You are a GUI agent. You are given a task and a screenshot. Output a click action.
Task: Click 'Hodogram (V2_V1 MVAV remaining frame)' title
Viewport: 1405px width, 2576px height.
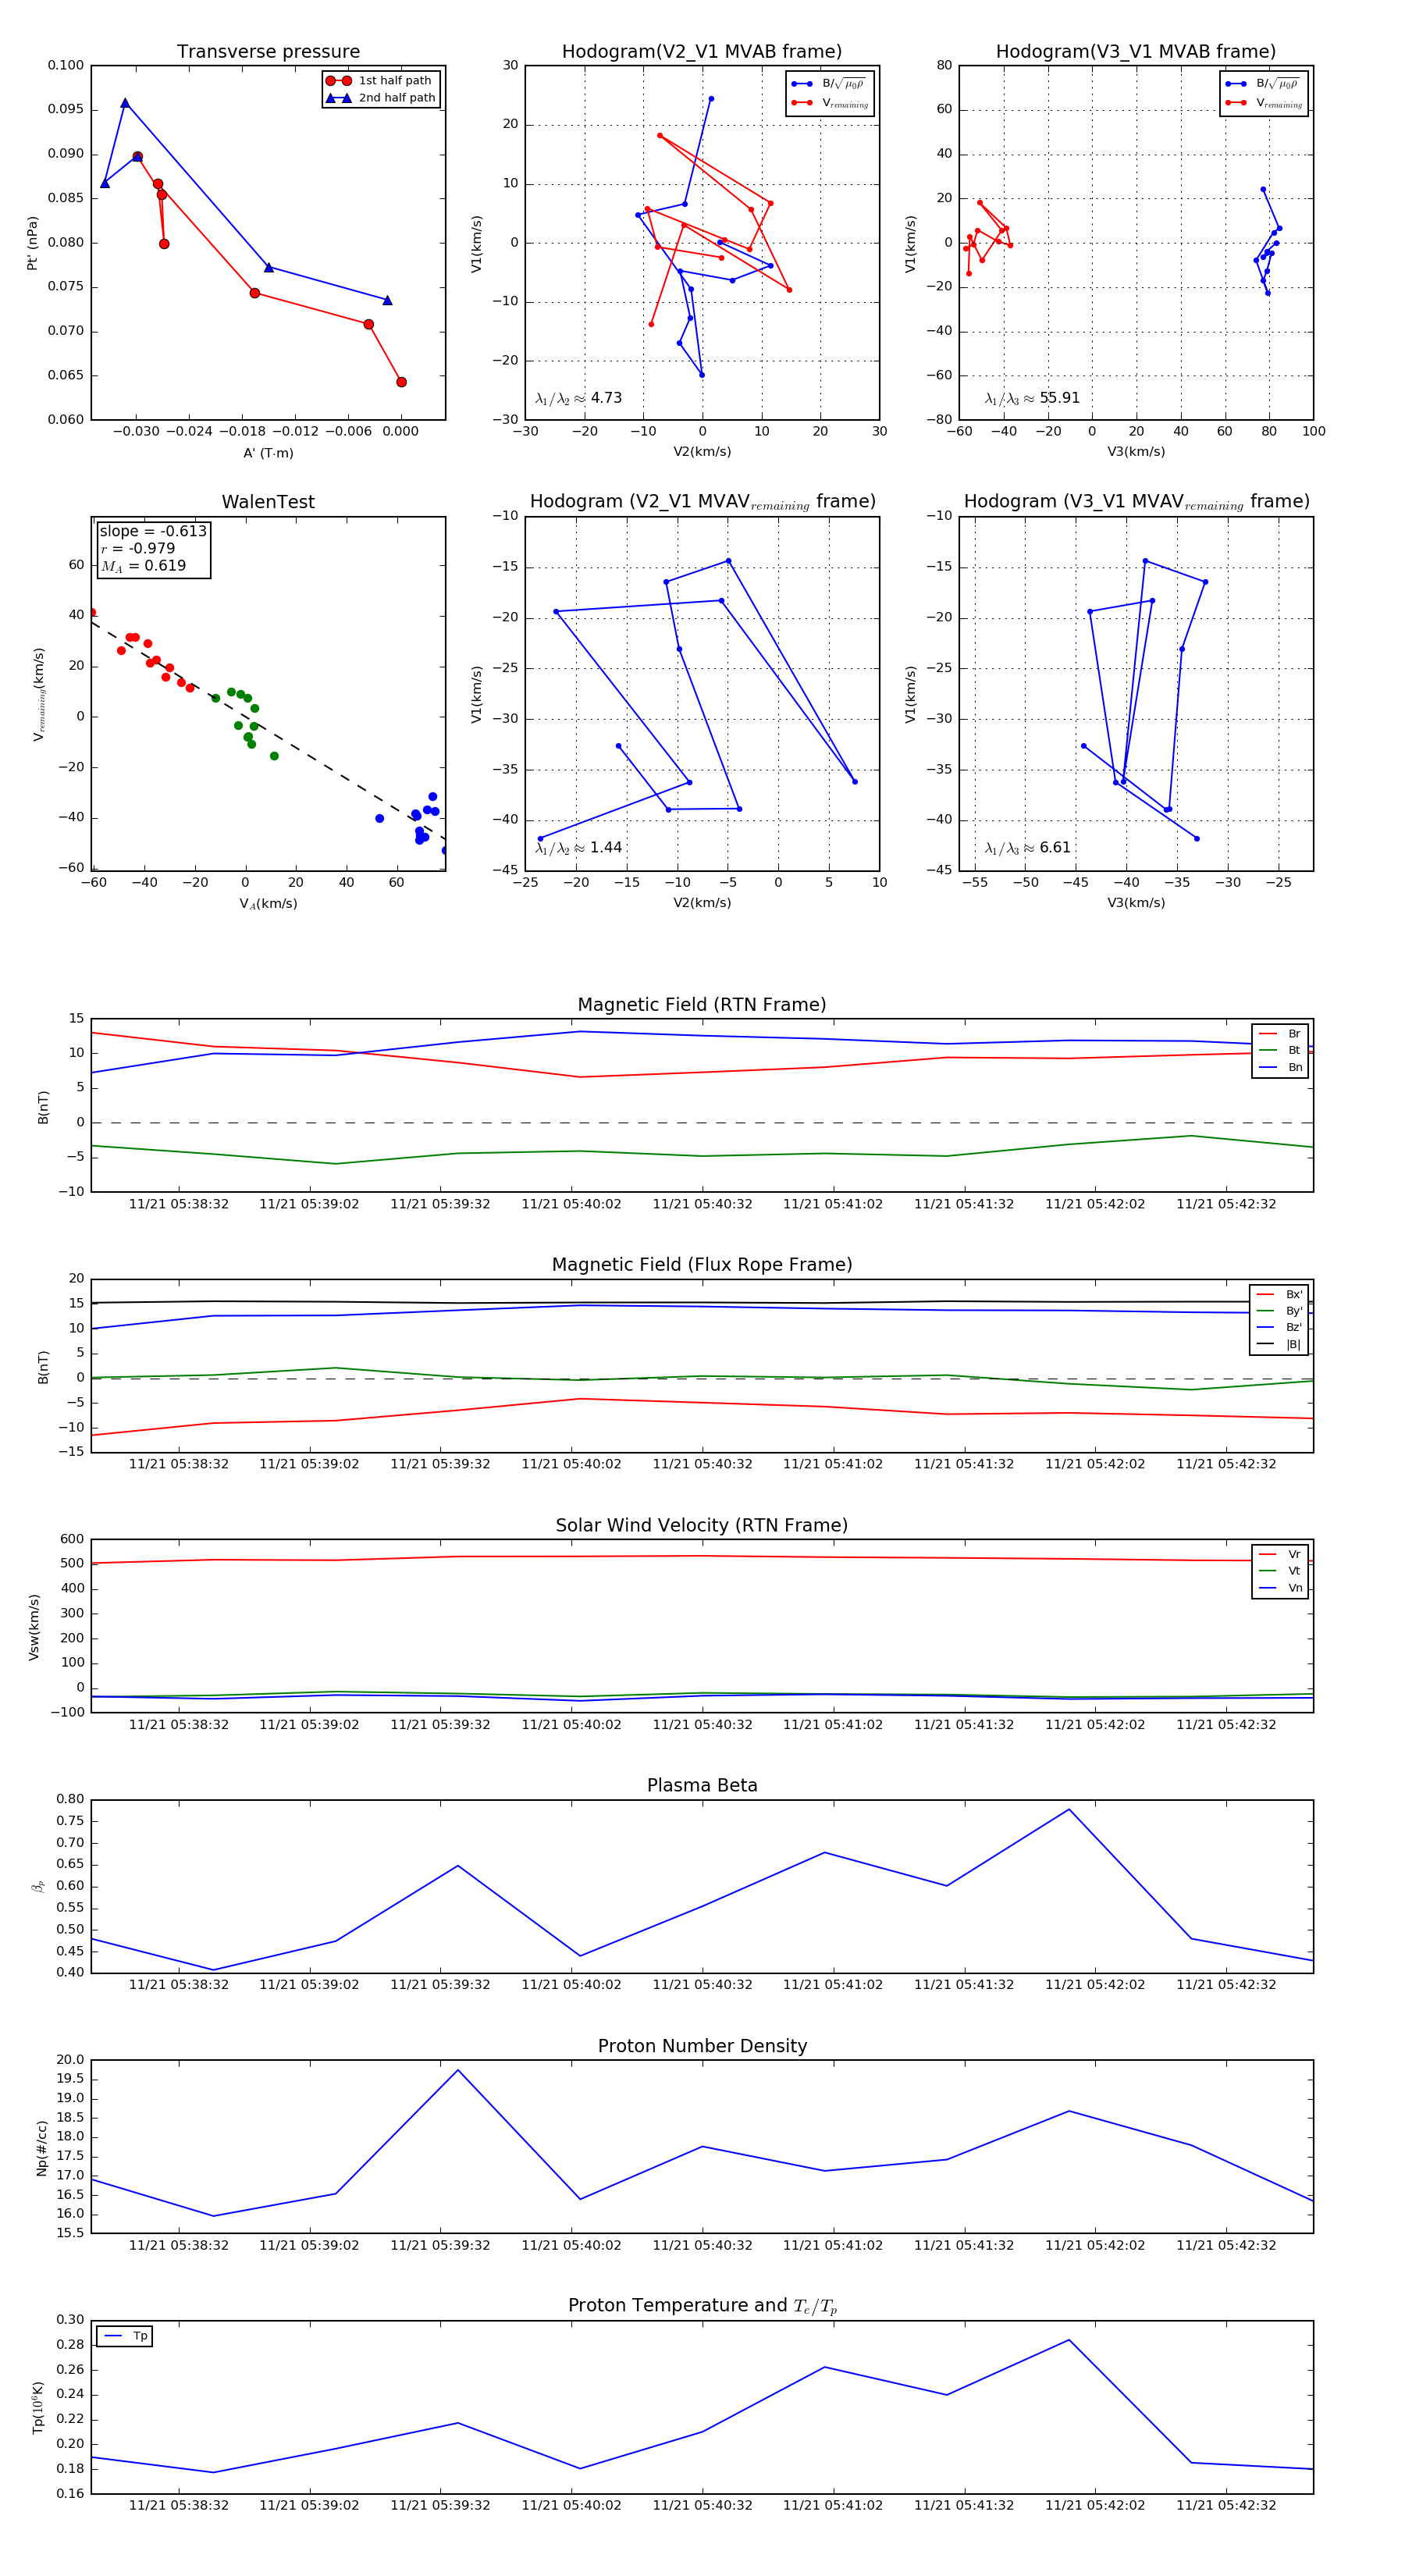(702, 502)
